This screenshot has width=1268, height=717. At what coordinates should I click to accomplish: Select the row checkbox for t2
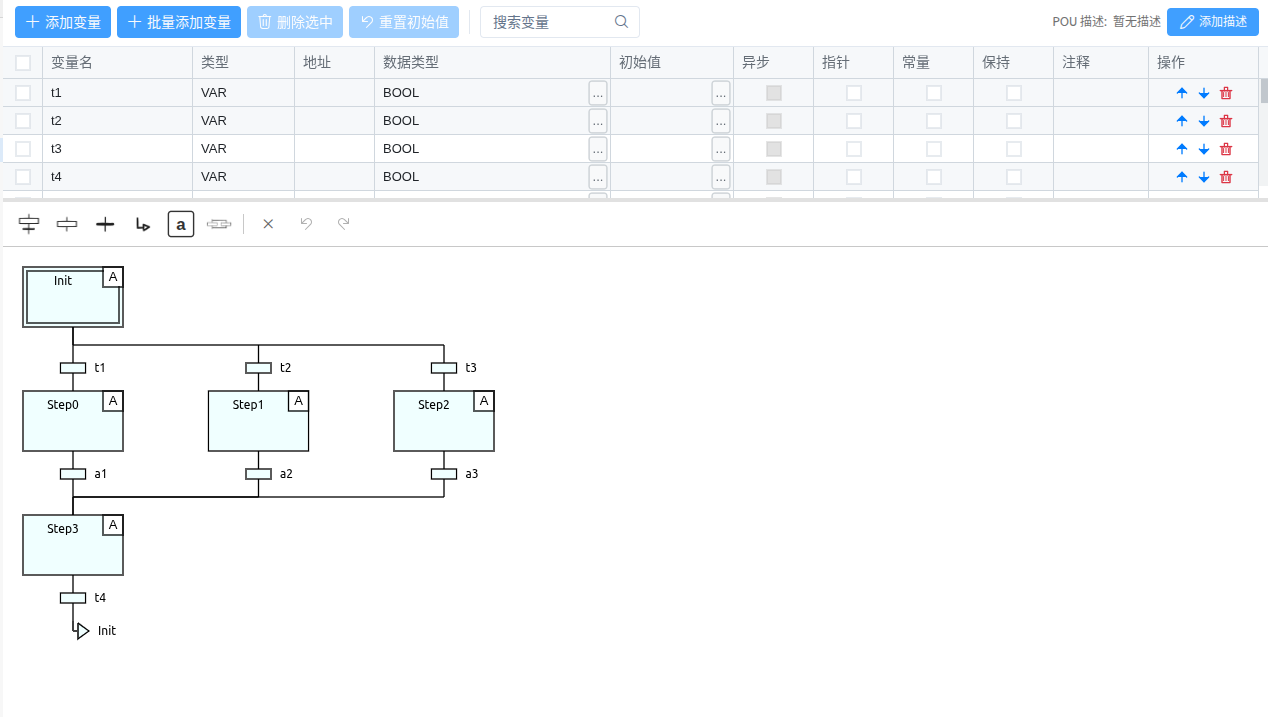[23, 121]
